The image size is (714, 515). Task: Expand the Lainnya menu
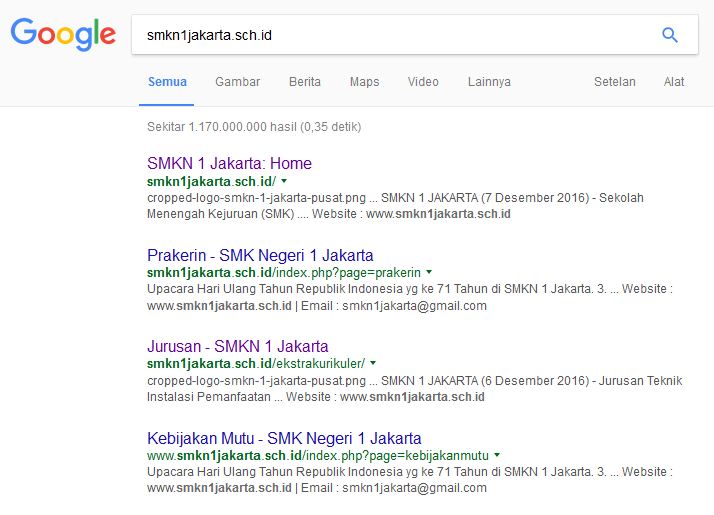pyautogui.click(x=489, y=82)
